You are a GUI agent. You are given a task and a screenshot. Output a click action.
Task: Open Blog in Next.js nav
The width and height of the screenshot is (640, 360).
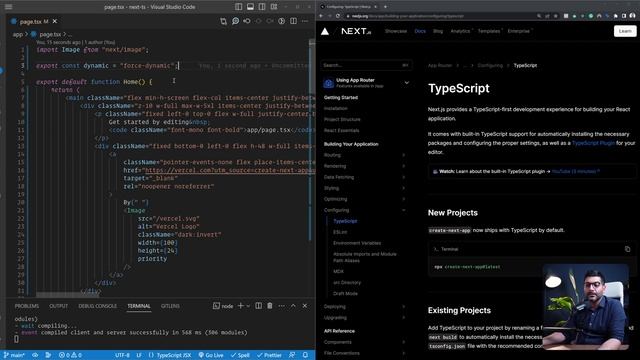pos(438,31)
